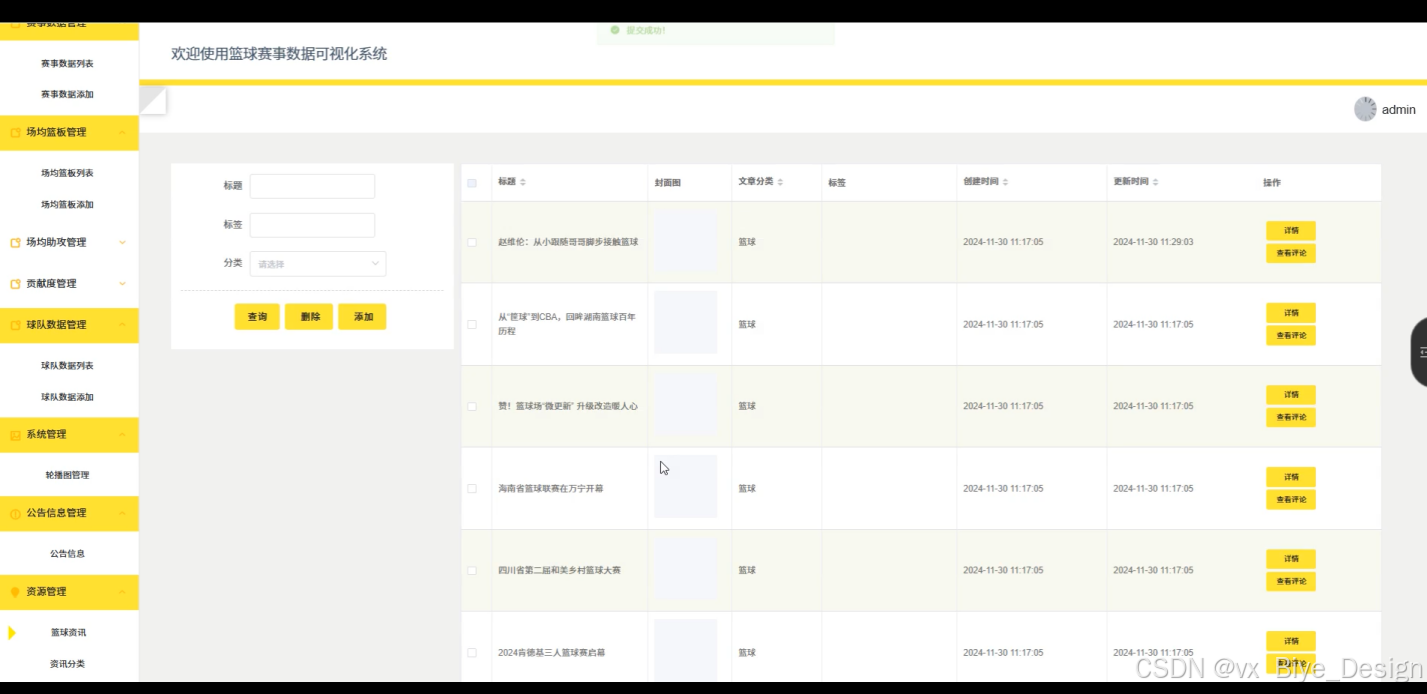Screen dimensions: 1427x694
Task: Check the row 篮球场"微更新"升级改造暖人心
Action: coord(472,406)
